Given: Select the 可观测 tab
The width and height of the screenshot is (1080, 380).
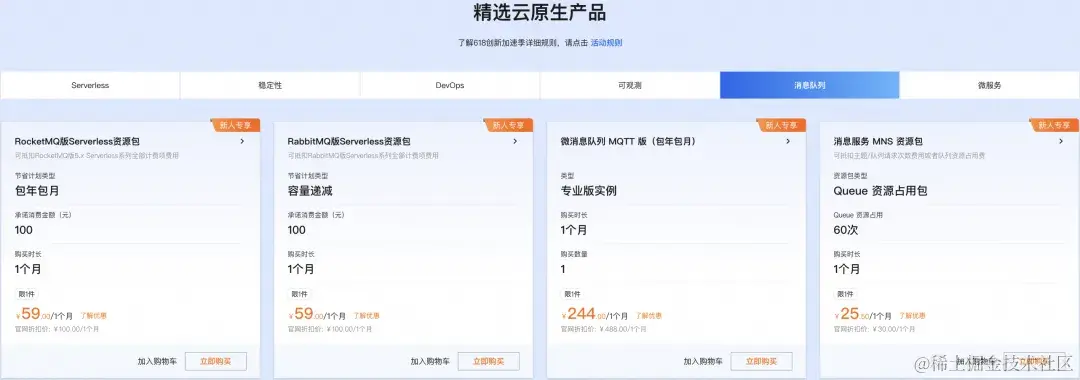Looking at the screenshot, I should tap(630, 85).
